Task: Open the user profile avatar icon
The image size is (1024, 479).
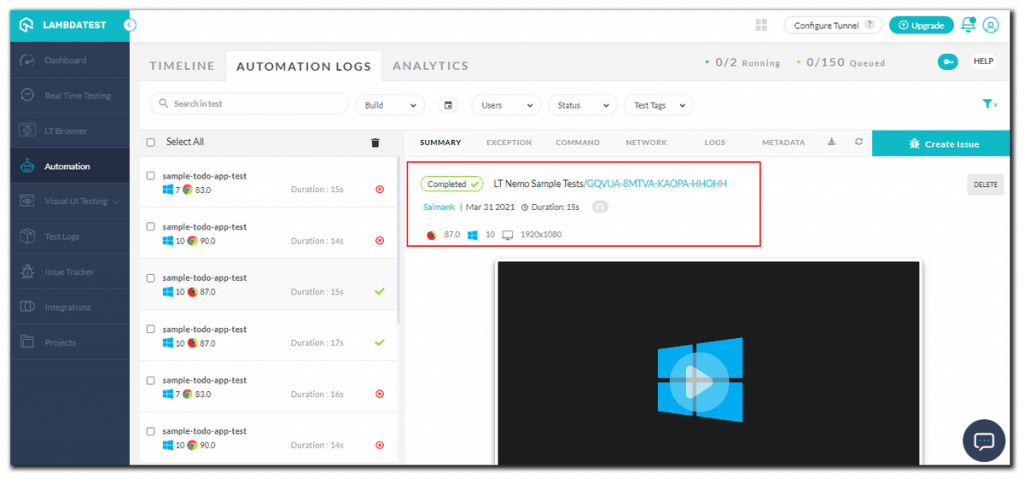Action: tap(990, 25)
